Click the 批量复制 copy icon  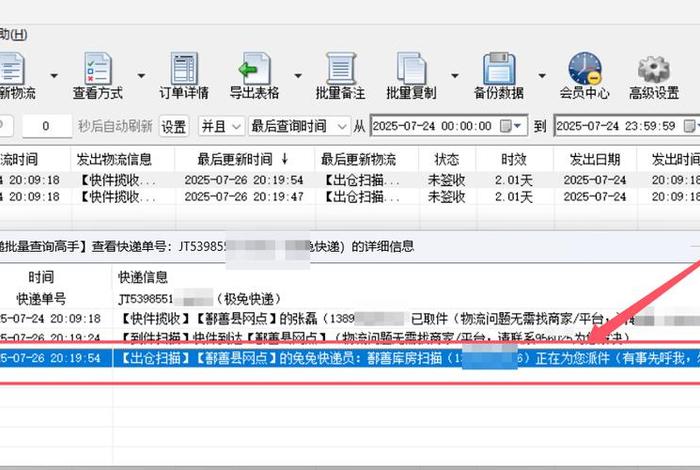pyautogui.click(x=411, y=68)
